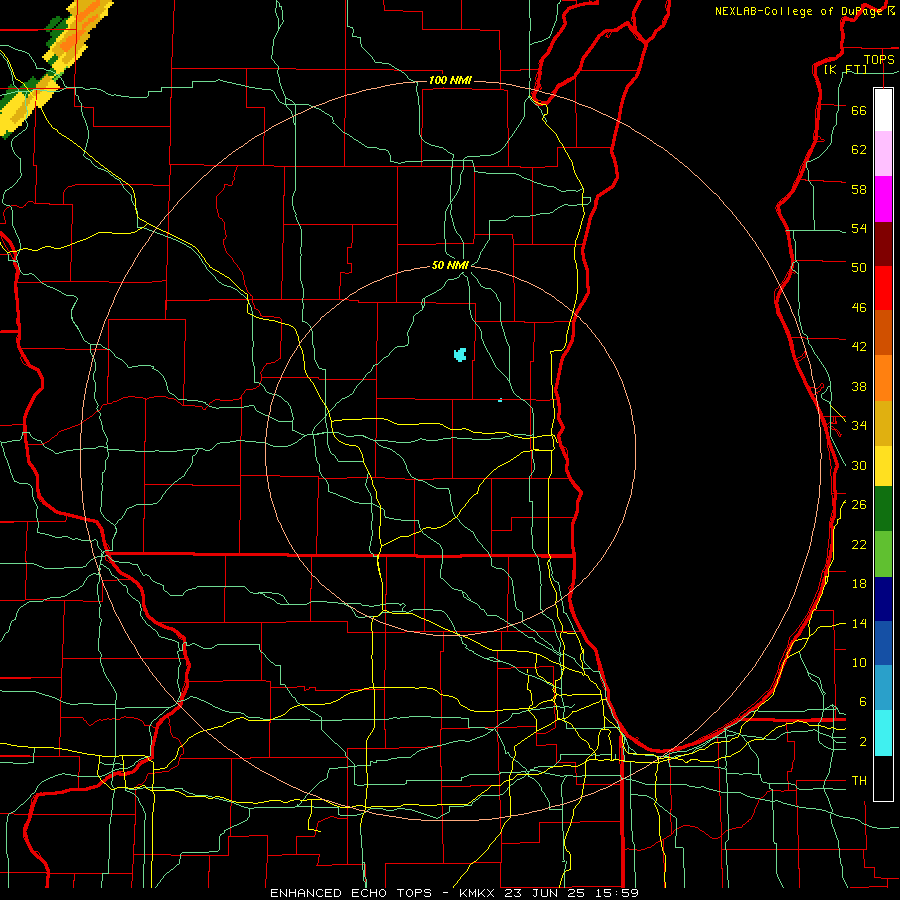This screenshot has width=900, height=900.
Task: Click the legend label 30
Action: pyautogui.click(x=859, y=465)
